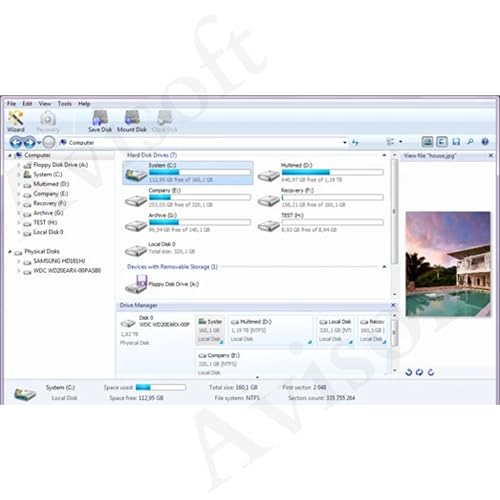Launch the Wizard tool
This screenshot has height=500, width=500.
pyautogui.click(x=16, y=121)
